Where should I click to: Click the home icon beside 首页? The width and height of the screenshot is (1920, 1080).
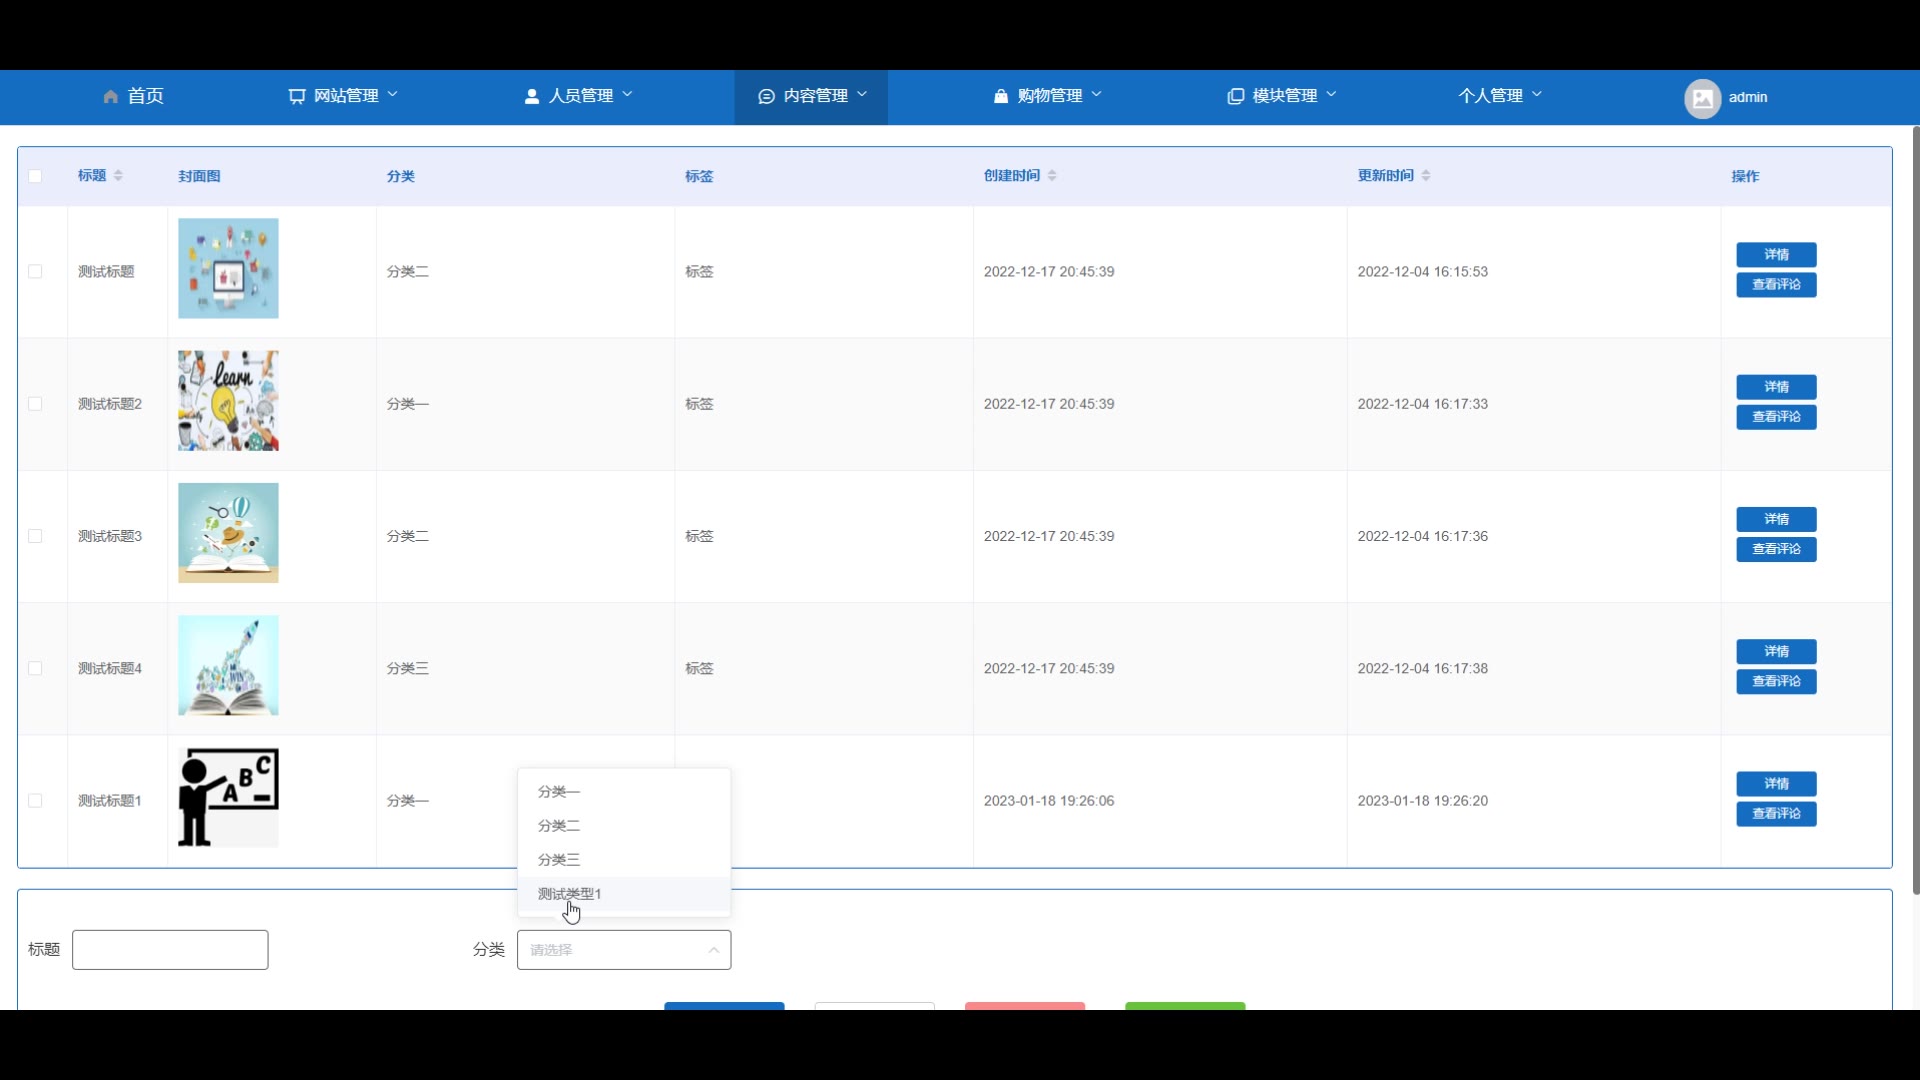click(x=110, y=97)
